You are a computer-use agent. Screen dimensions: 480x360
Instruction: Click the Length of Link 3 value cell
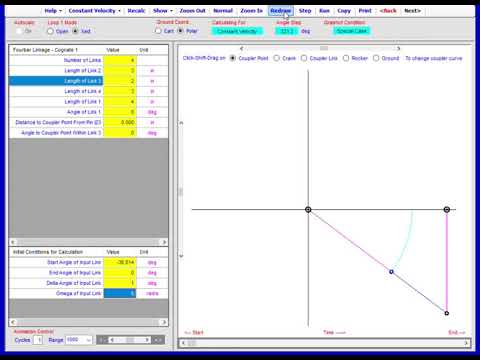pos(120,81)
